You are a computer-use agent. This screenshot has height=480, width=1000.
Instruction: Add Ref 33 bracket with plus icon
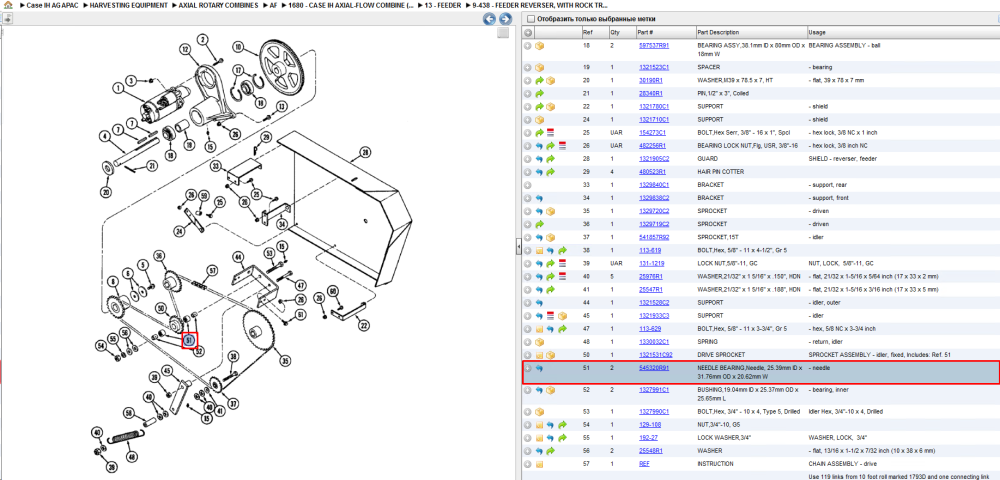(x=528, y=185)
